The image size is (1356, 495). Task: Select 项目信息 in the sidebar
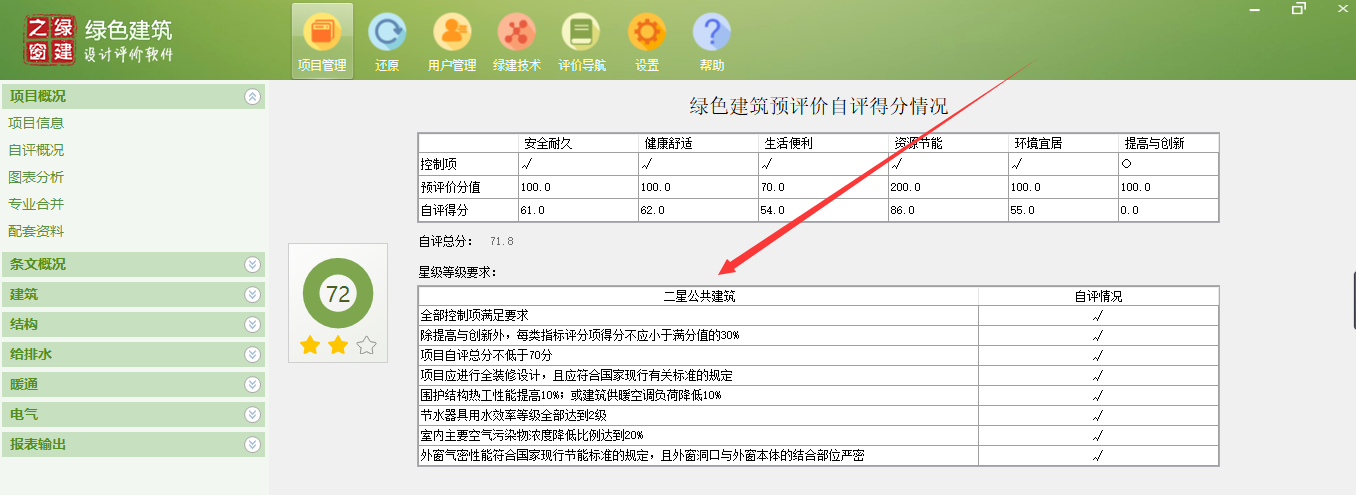pos(36,123)
